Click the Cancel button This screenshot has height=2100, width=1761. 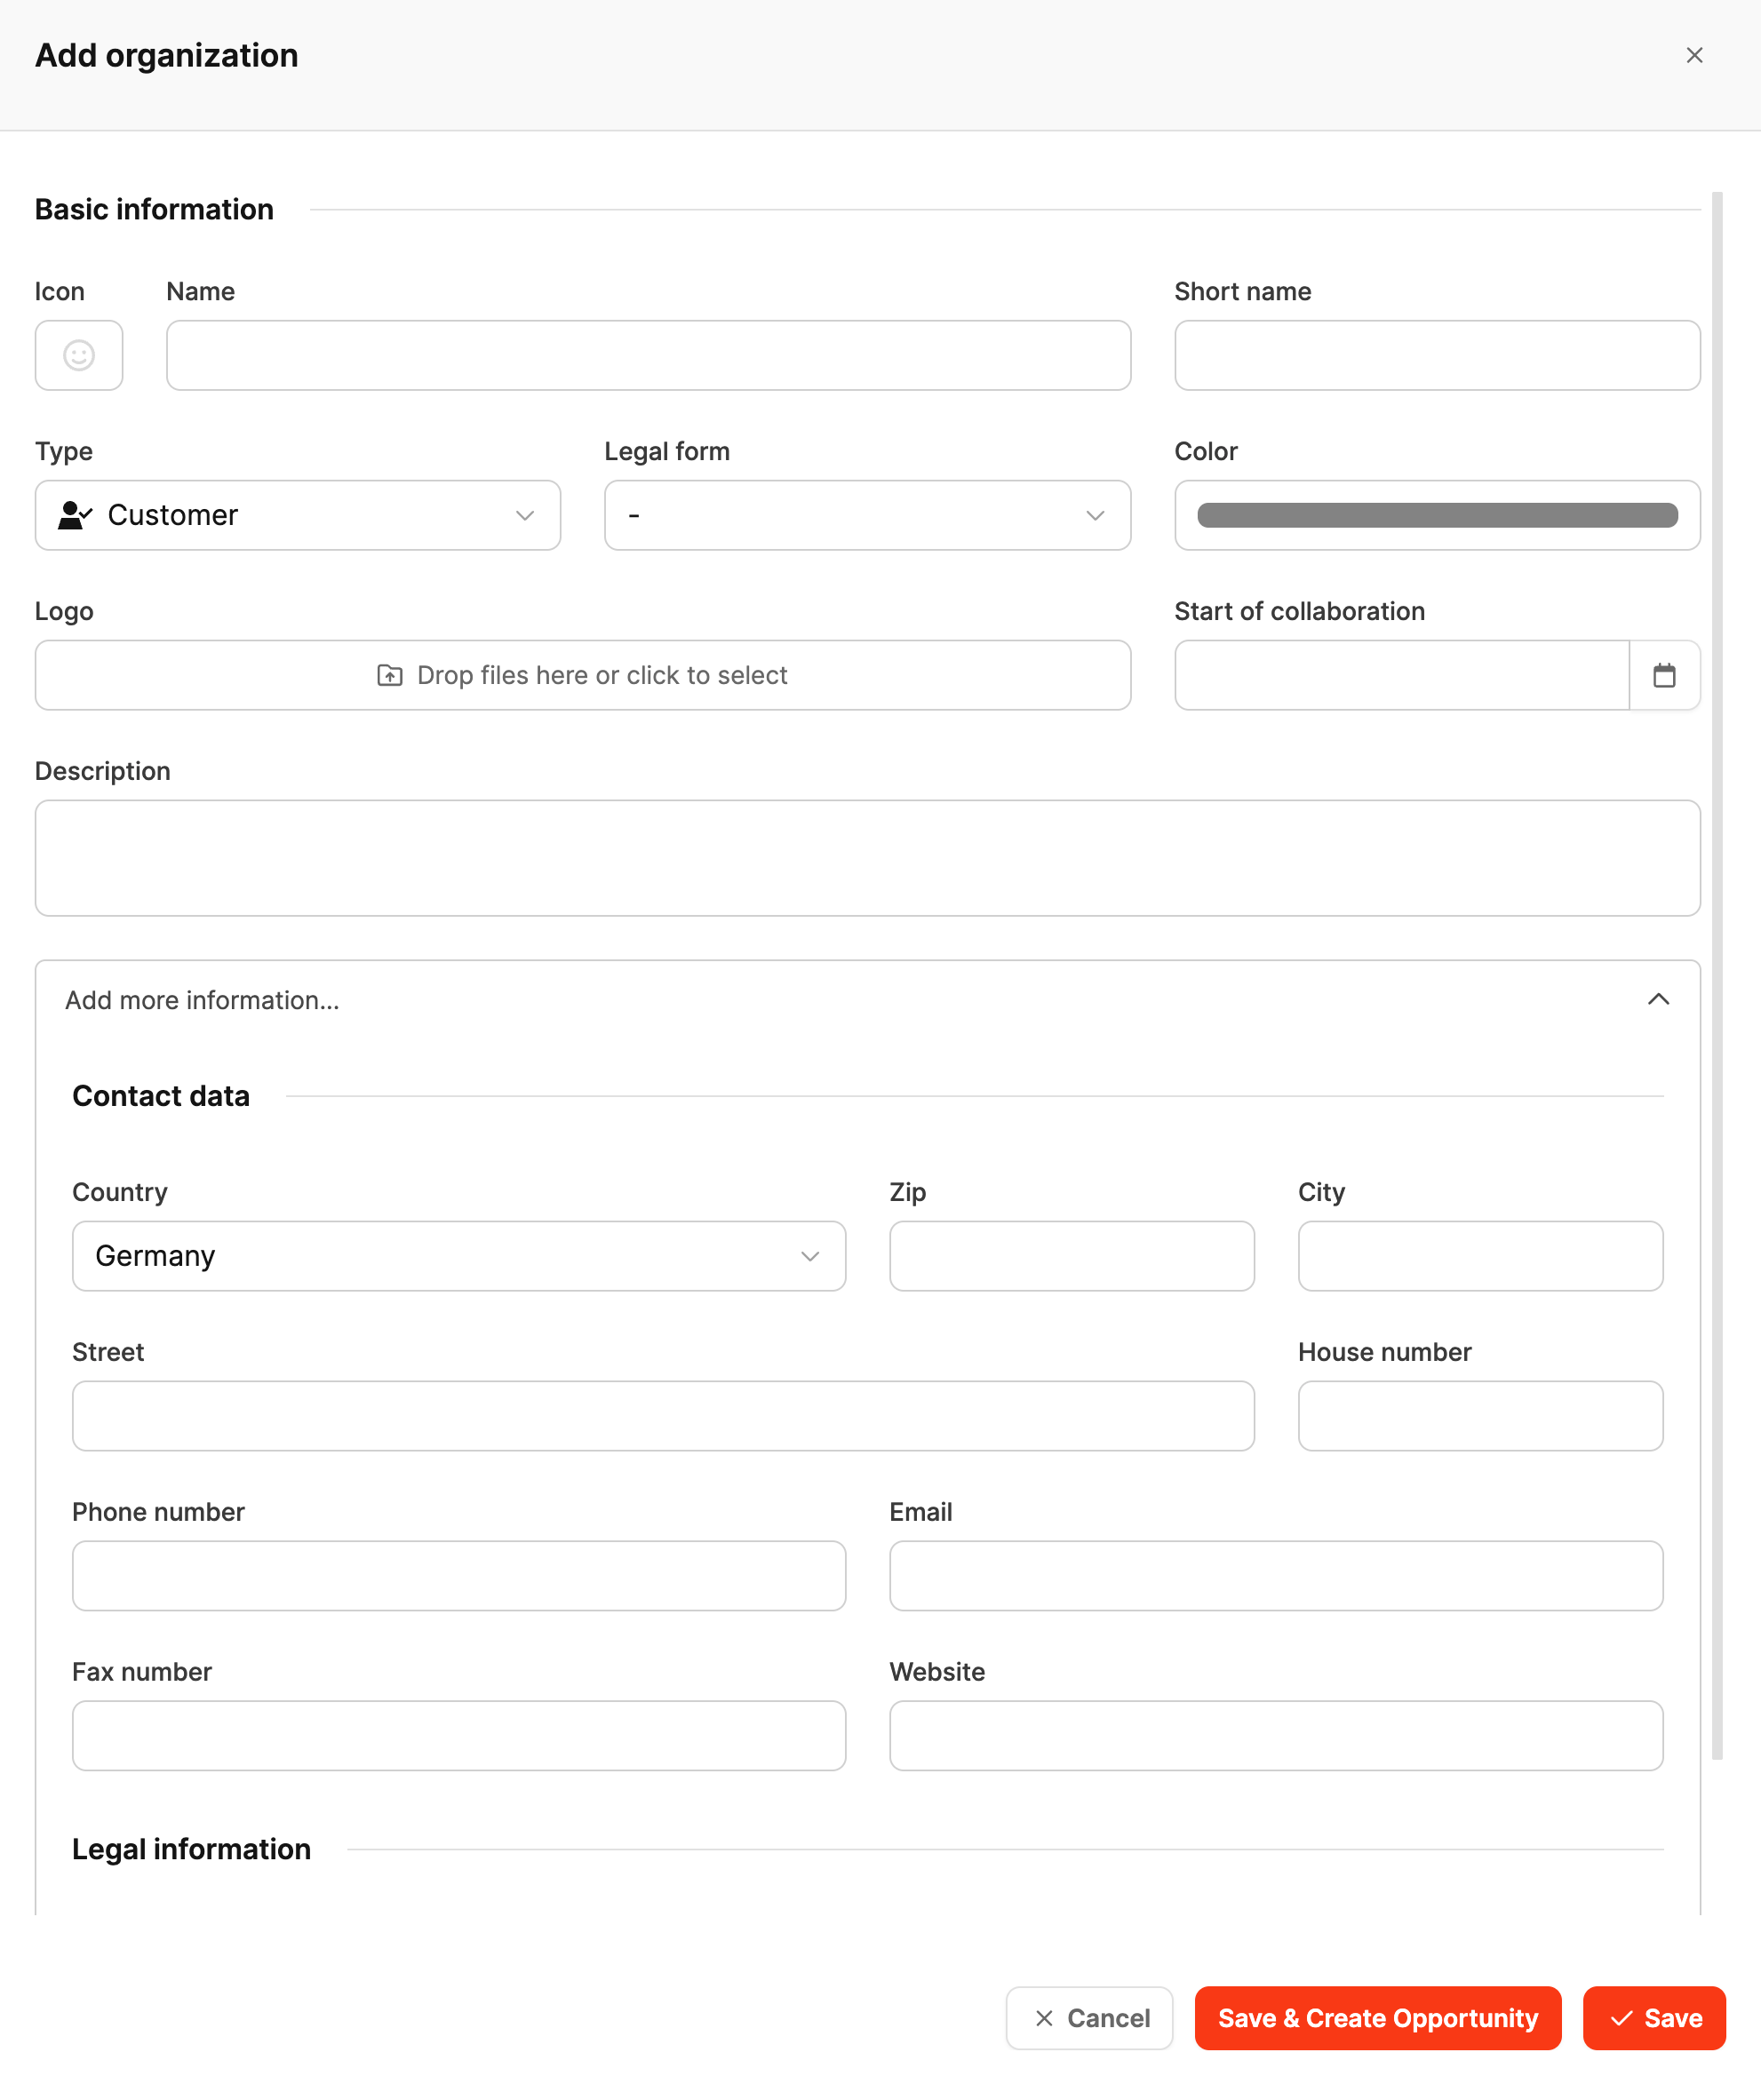(x=1089, y=2018)
